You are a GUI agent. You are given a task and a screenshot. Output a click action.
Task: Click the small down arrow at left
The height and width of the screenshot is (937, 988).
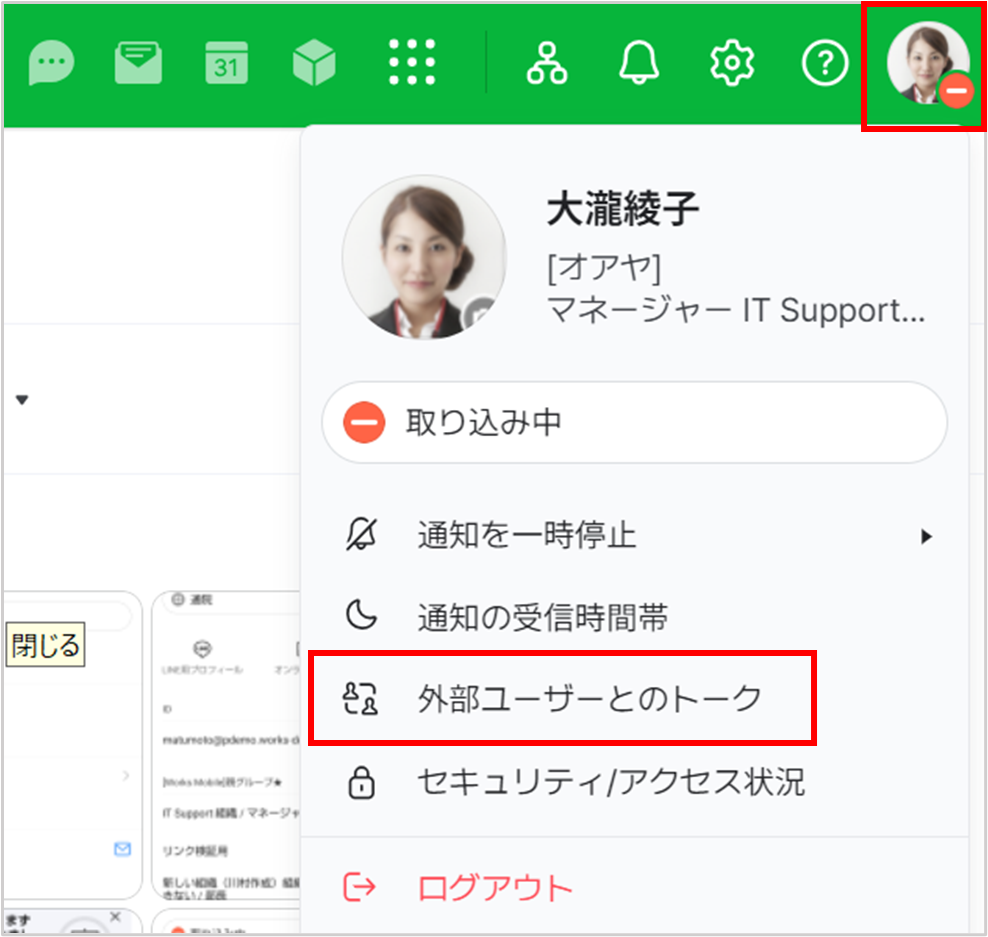pos(21,400)
